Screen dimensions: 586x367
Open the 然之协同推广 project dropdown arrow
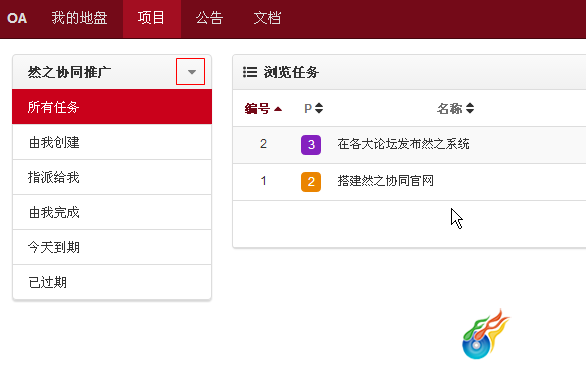coord(191,71)
